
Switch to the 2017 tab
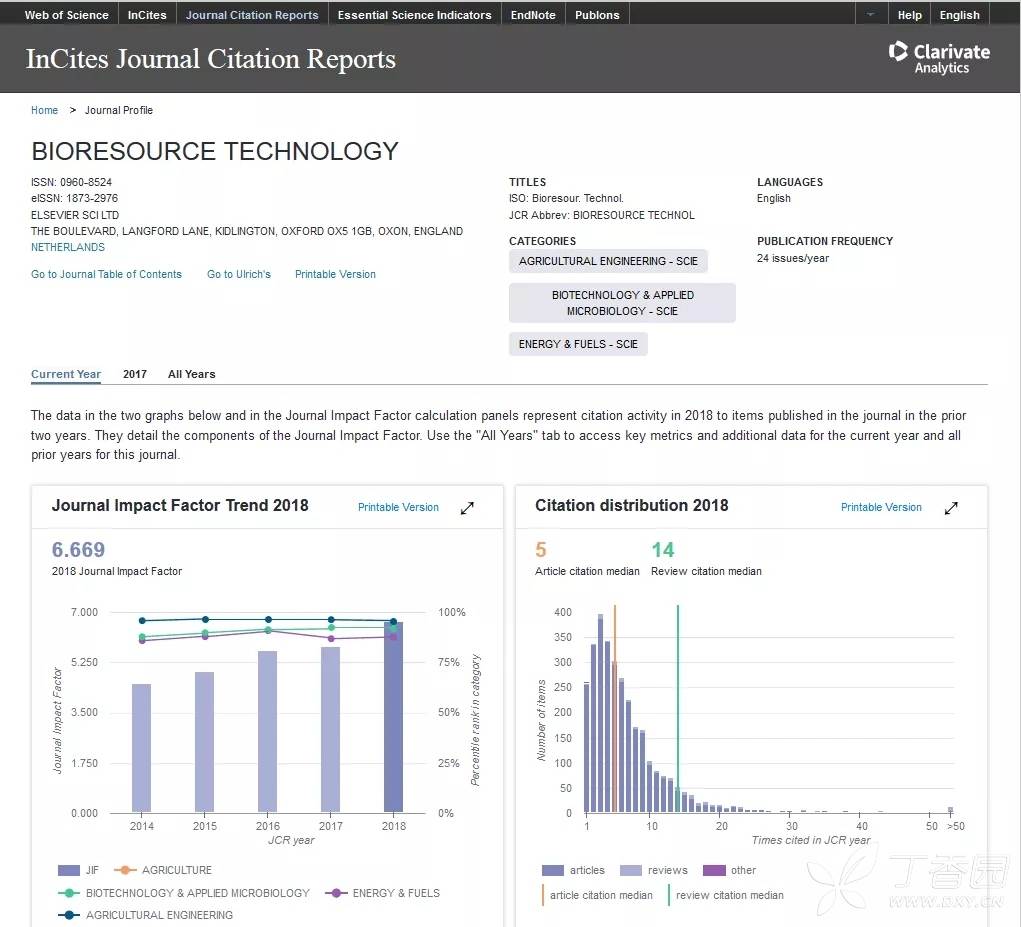coord(135,374)
